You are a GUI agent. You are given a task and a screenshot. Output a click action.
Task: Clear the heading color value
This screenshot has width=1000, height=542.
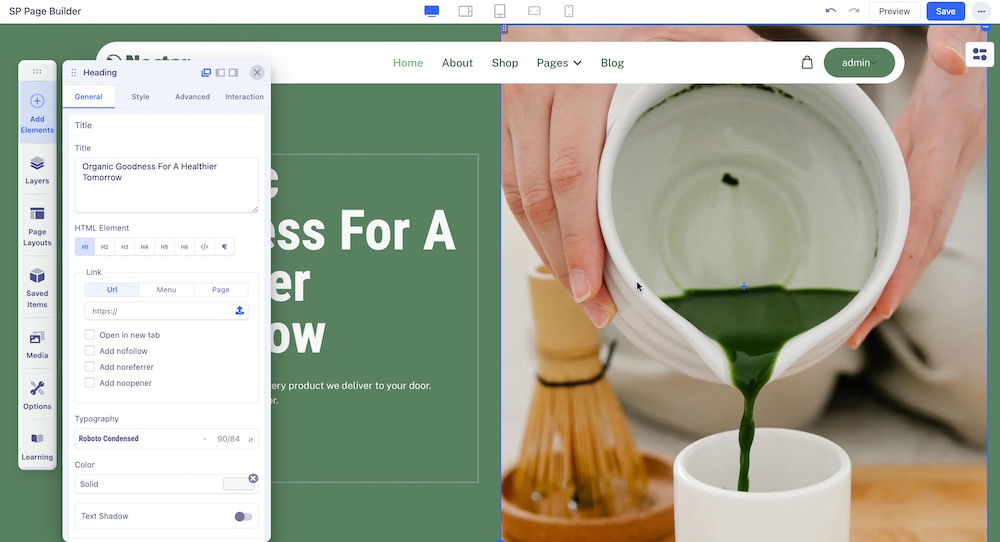point(253,478)
